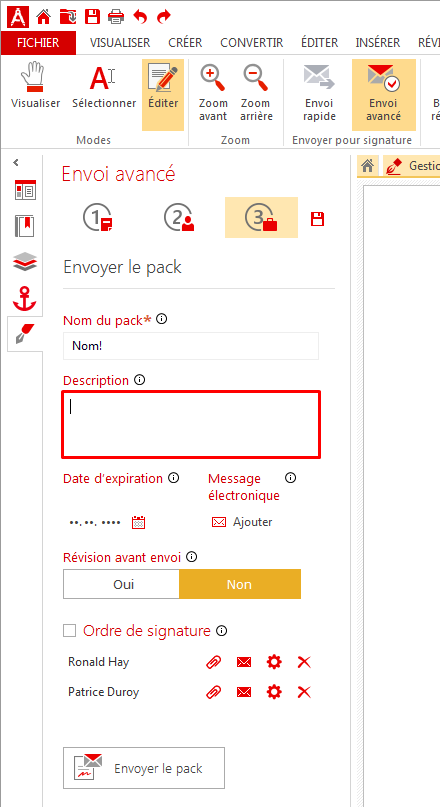Open the FICHIER menu
This screenshot has width=440, height=807.
38,43
